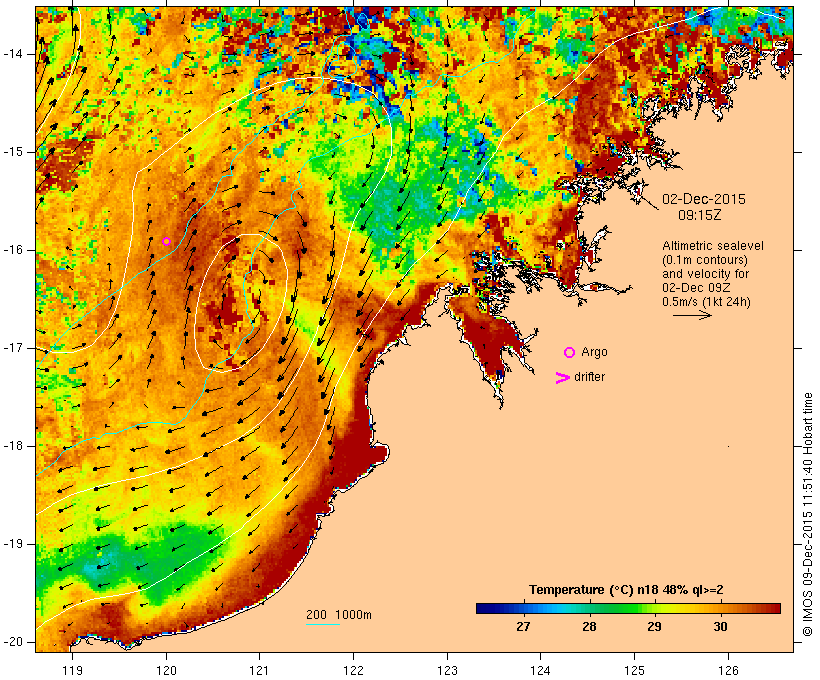Click the 'drifter' legend label

pos(589,377)
